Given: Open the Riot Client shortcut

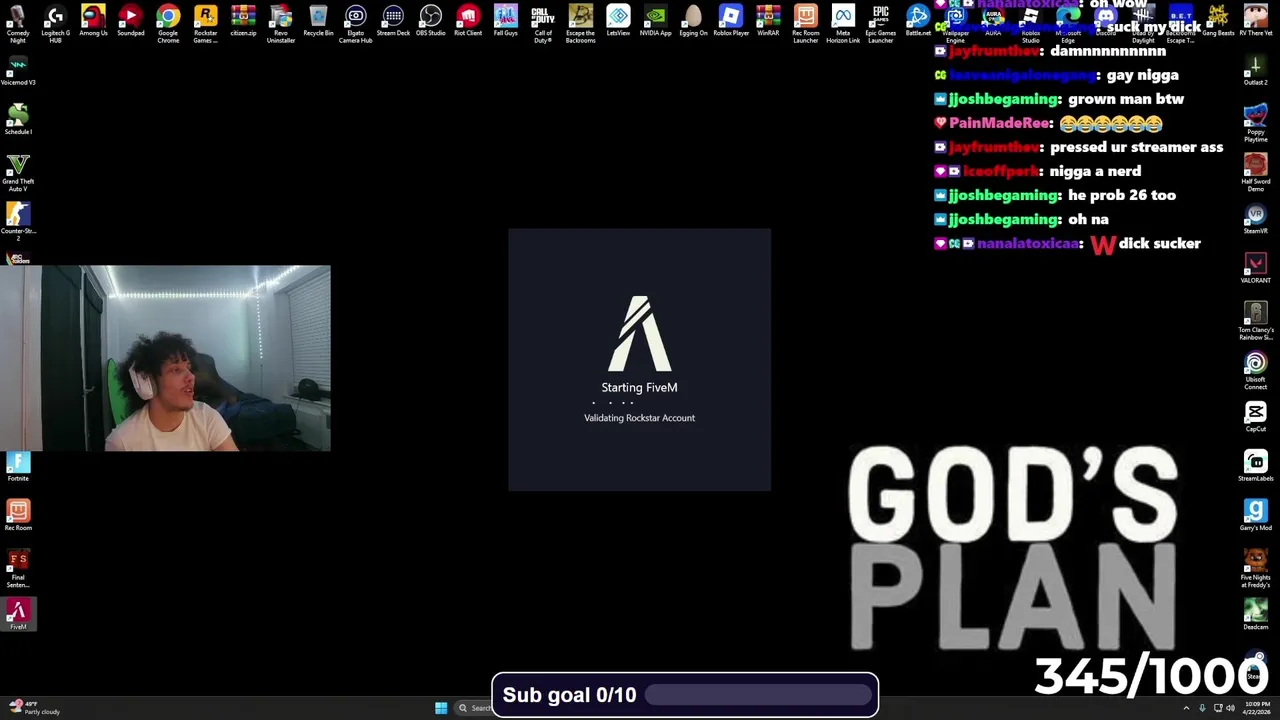Looking at the screenshot, I should coord(468,21).
